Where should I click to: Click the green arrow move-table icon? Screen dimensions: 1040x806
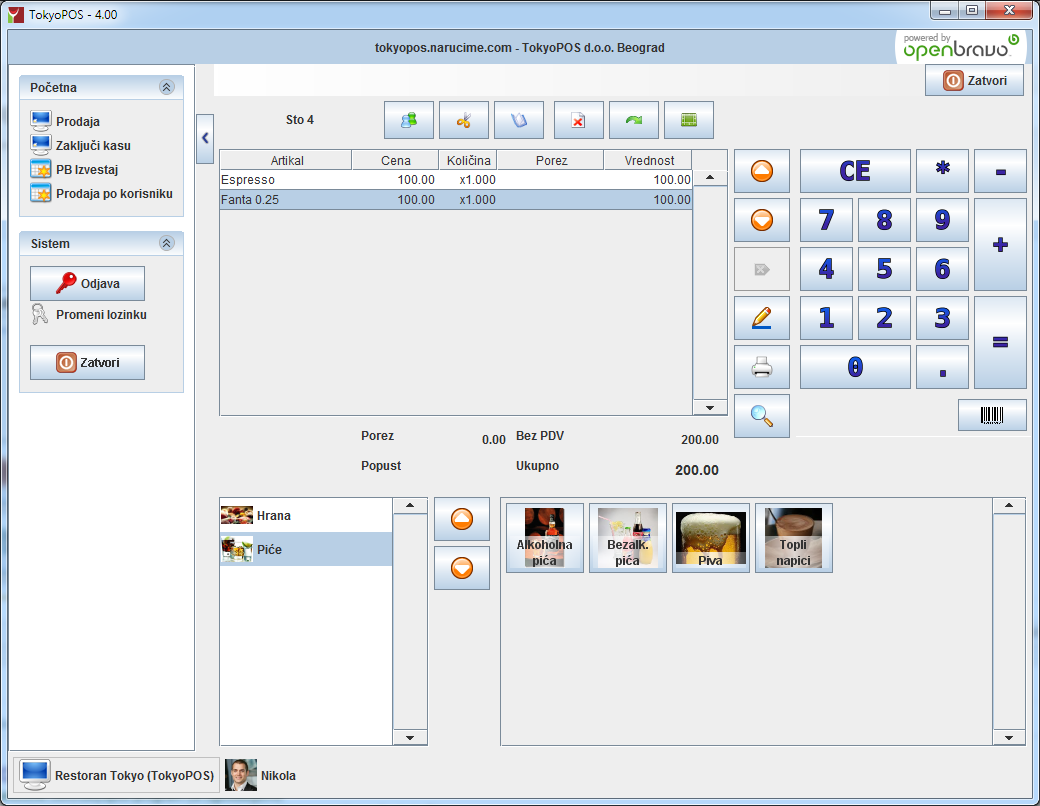tap(633, 120)
